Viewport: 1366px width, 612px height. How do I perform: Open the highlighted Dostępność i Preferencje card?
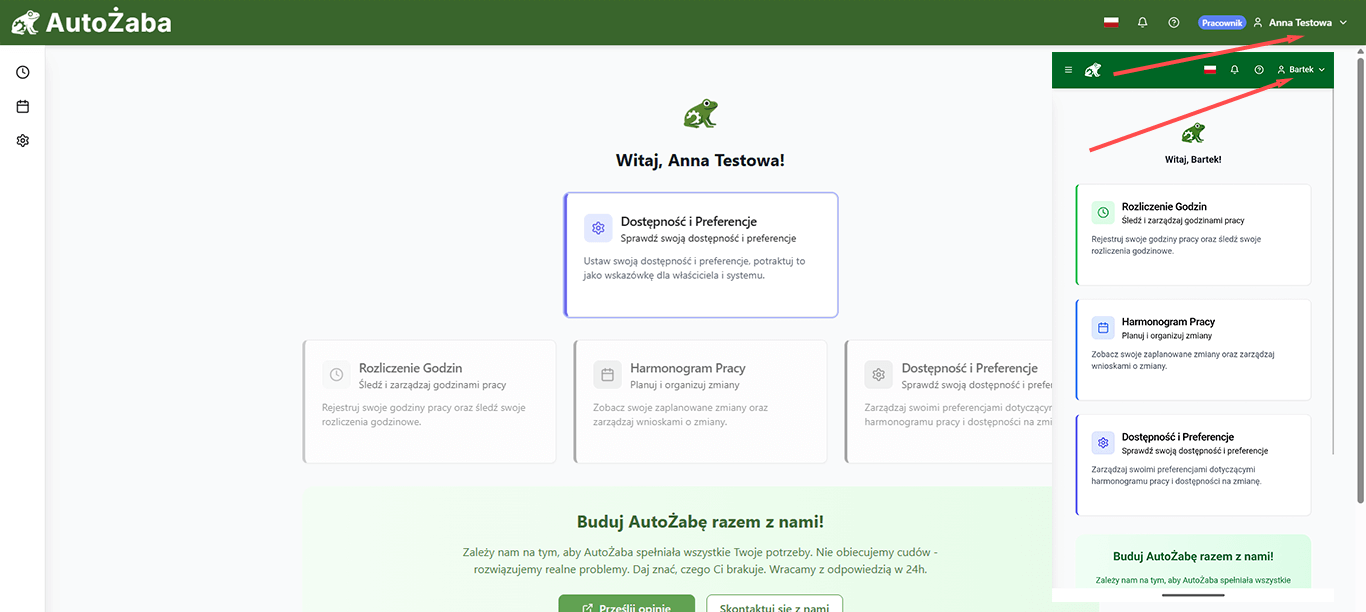[x=701, y=255]
